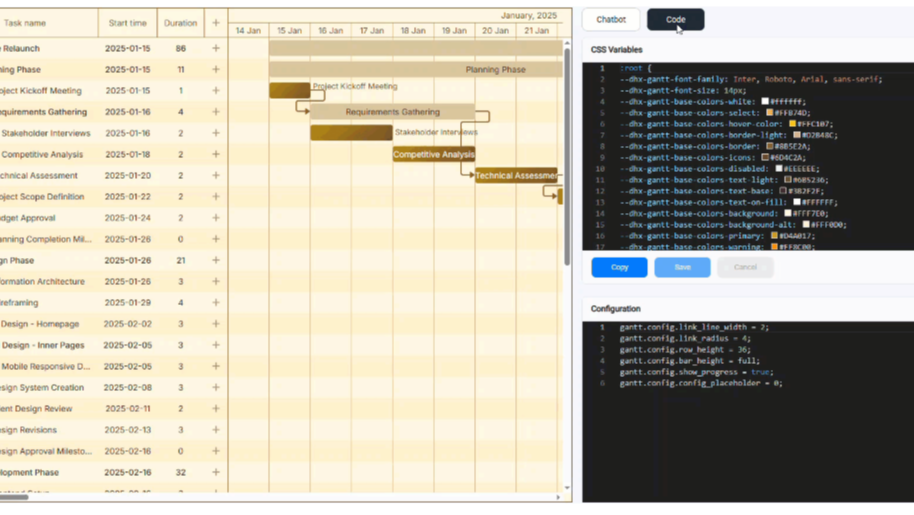The width and height of the screenshot is (914, 515).
Task: Open color swatch for hover-color #FFC107
Action: 792,124
